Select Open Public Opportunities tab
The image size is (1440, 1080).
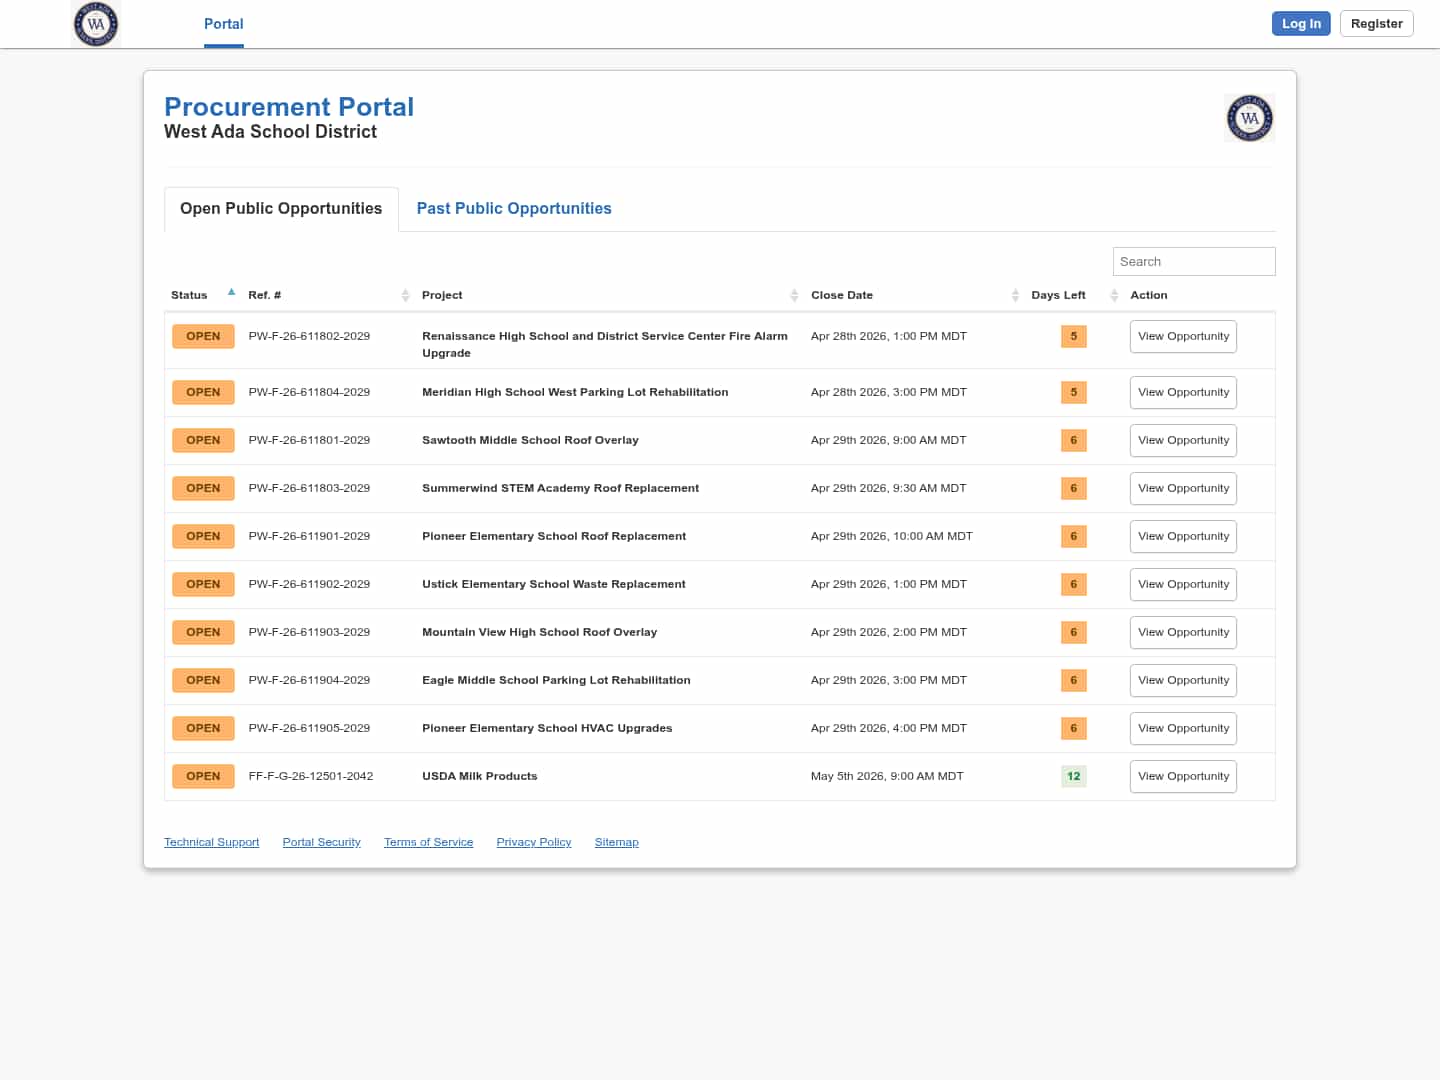281,208
